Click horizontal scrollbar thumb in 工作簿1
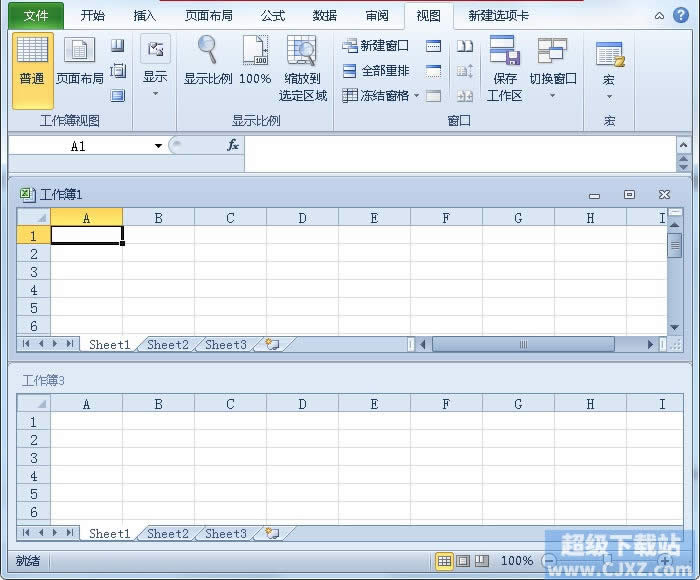Viewport: 700px width, 580px height. 523,344
